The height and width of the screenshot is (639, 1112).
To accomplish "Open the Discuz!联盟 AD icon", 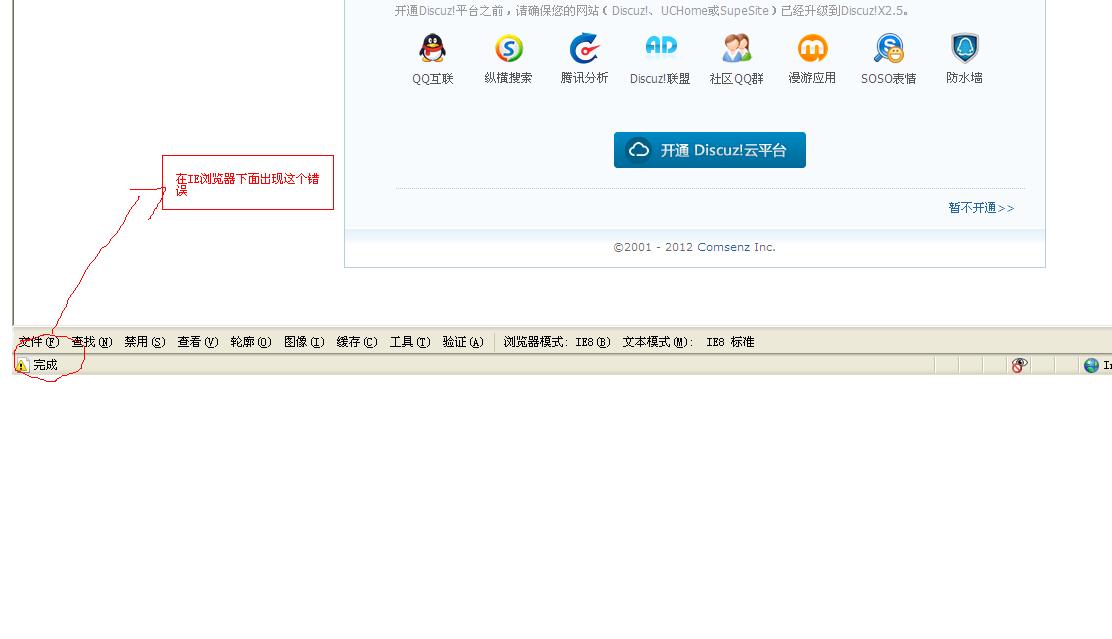I will coord(661,45).
